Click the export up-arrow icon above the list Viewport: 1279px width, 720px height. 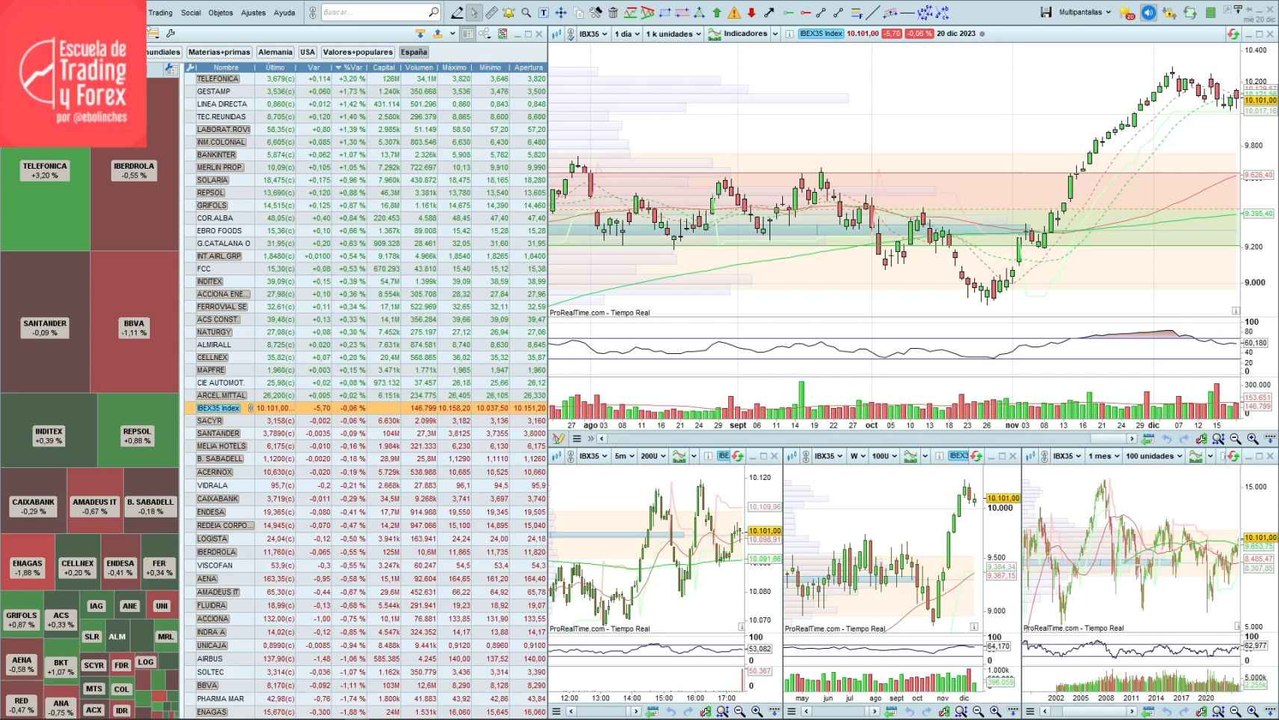[x=438, y=34]
